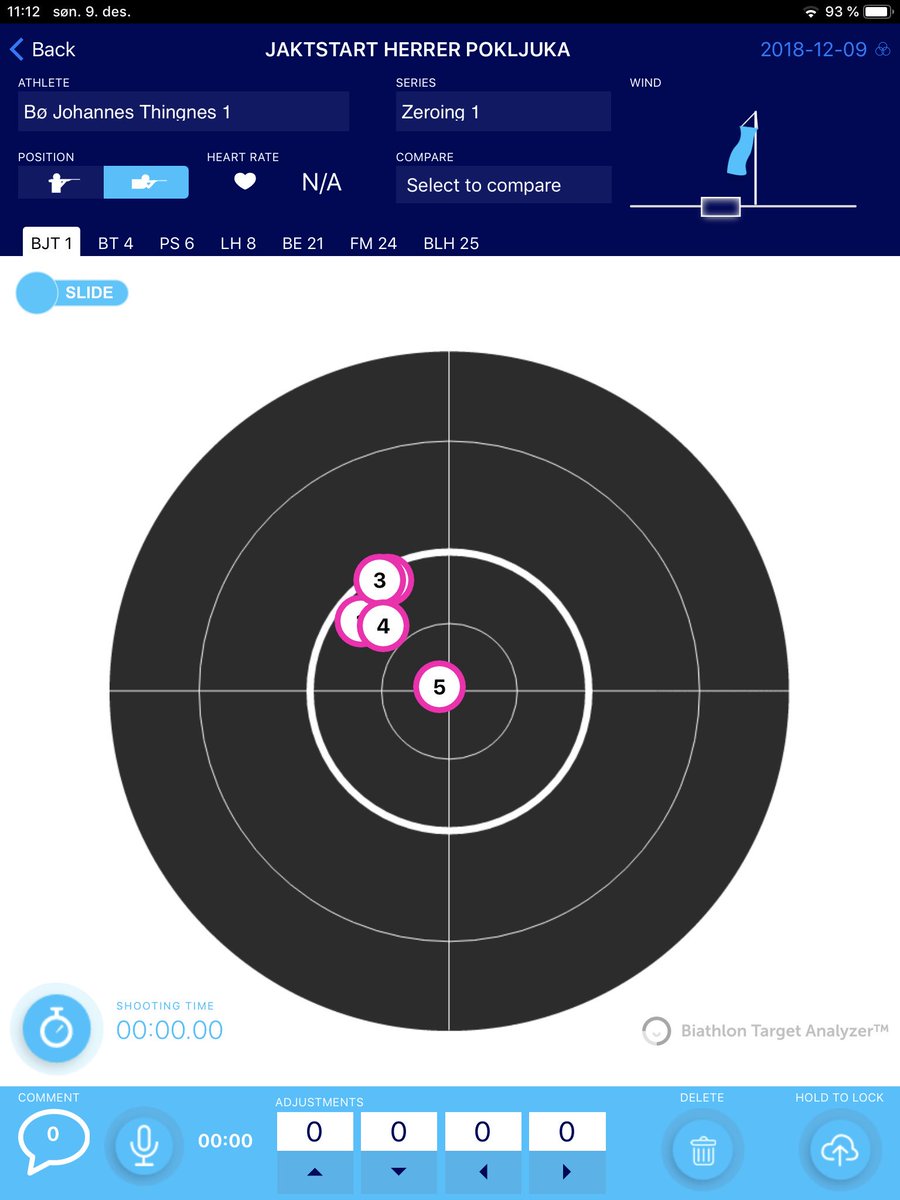Select shot marker 4 on target

[x=383, y=627]
